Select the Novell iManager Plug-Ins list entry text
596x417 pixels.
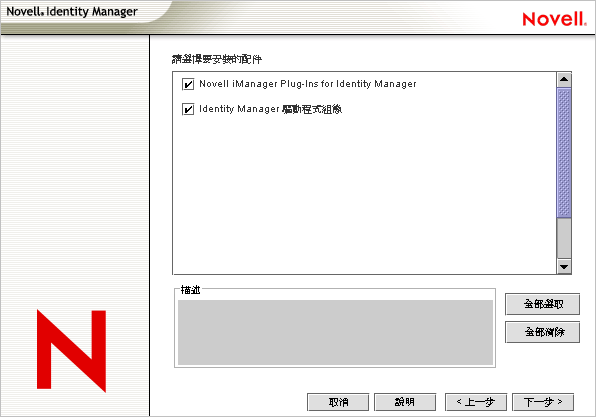click(308, 84)
